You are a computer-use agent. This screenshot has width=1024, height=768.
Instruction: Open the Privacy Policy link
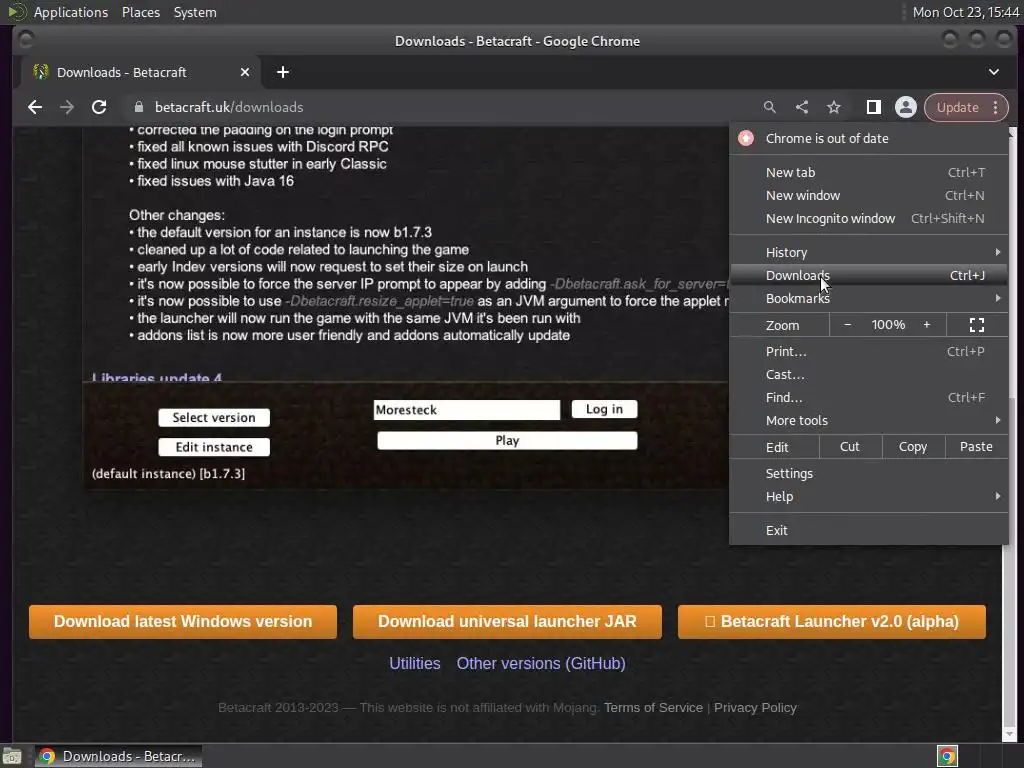[755, 707]
